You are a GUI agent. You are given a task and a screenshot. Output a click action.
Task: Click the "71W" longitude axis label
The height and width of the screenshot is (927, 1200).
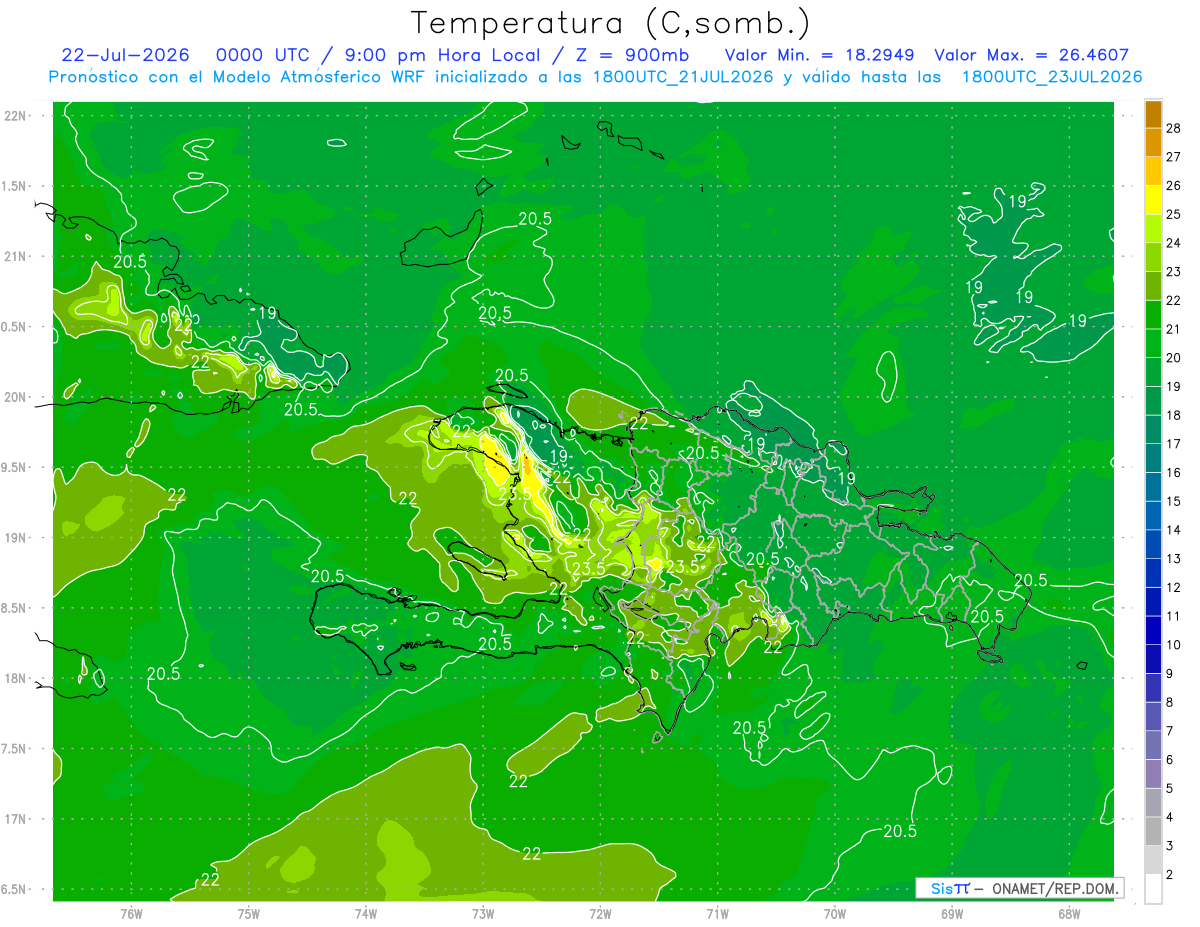click(717, 913)
